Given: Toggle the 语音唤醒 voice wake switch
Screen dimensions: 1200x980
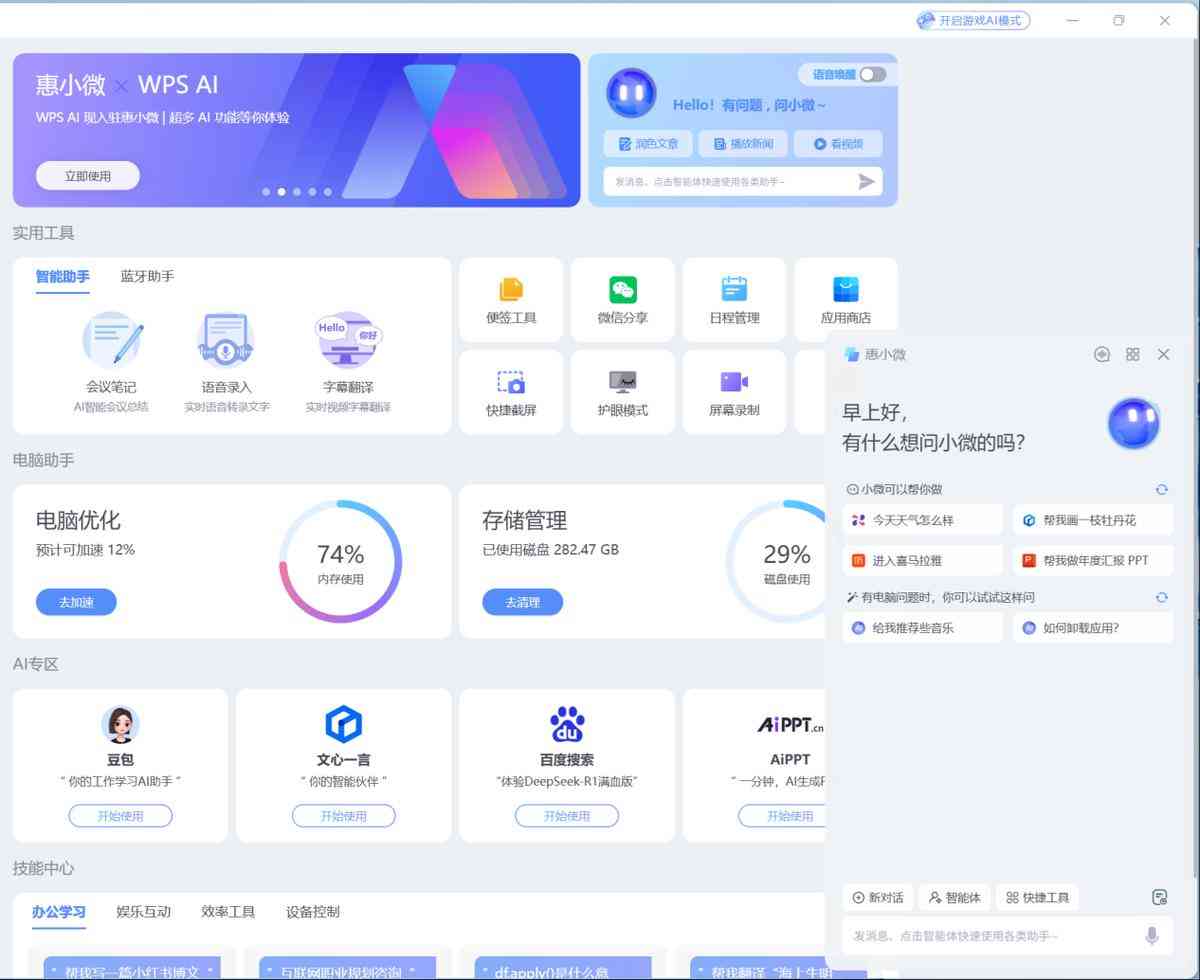Looking at the screenshot, I should click(869, 74).
